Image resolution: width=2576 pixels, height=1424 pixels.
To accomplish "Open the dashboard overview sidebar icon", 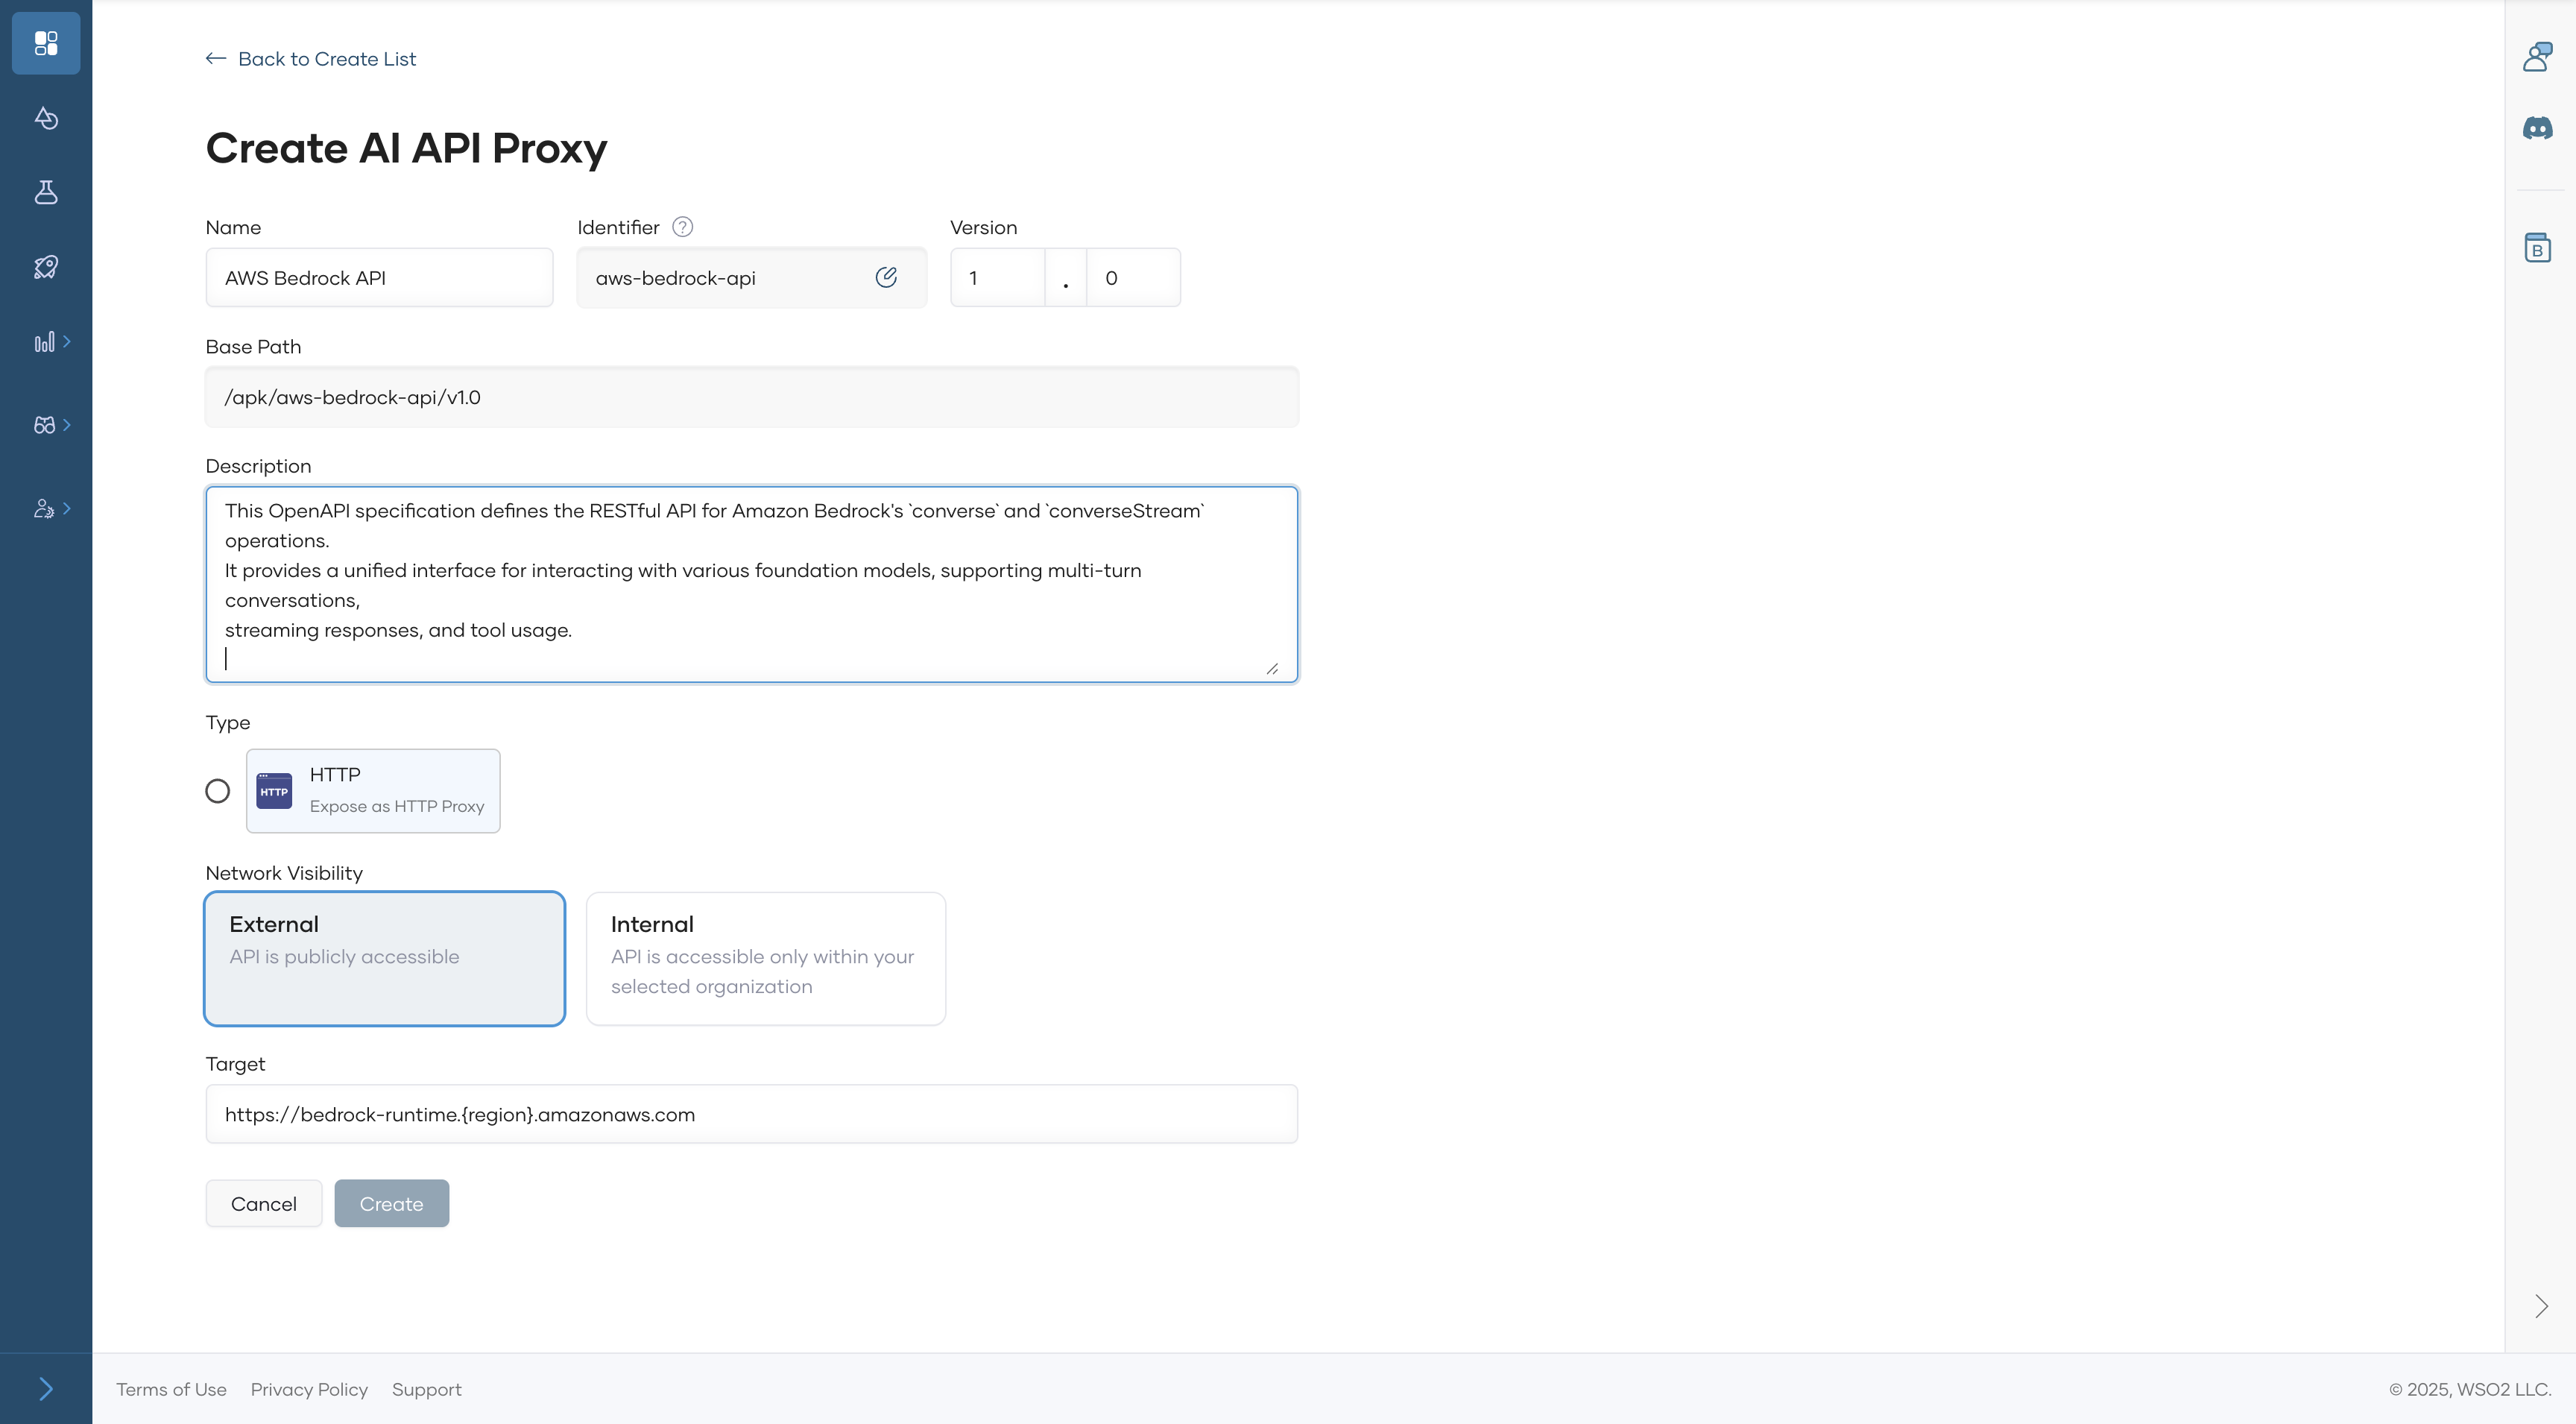I will pos(46,43).
